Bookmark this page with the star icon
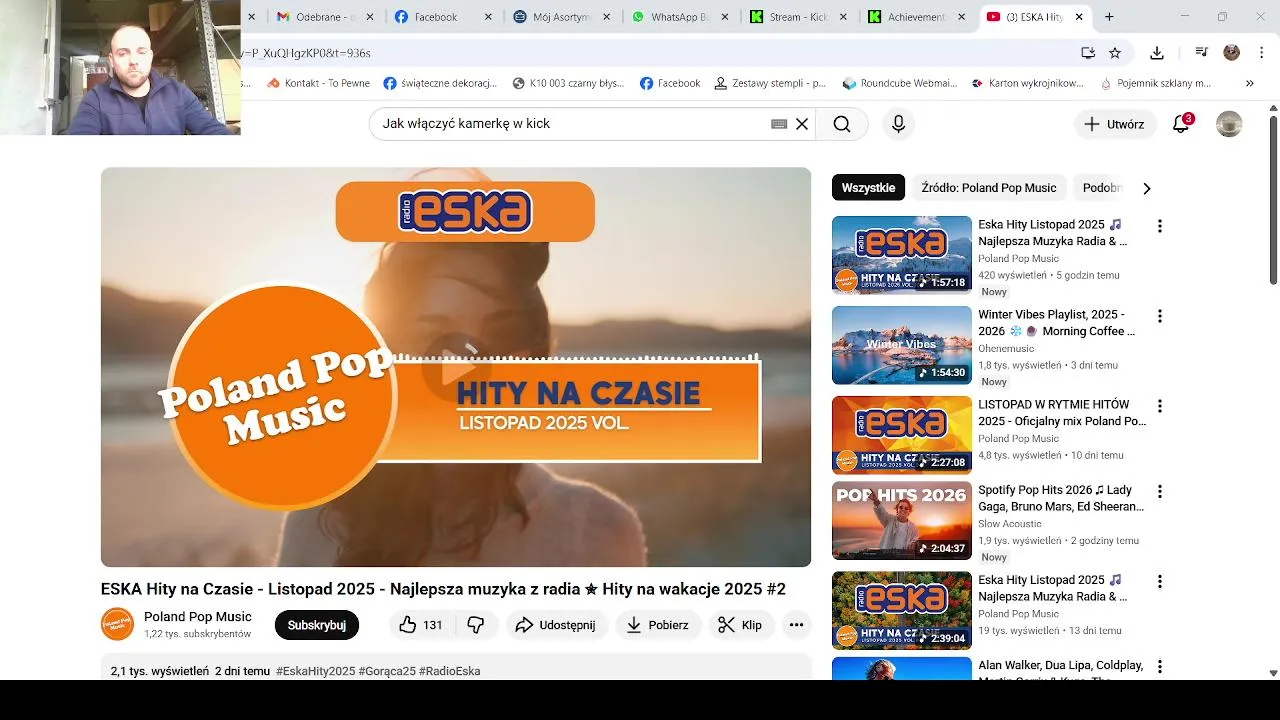The width and height of the screenshot is (1280, 720). pyautogui.click(x=1115, y=53)
